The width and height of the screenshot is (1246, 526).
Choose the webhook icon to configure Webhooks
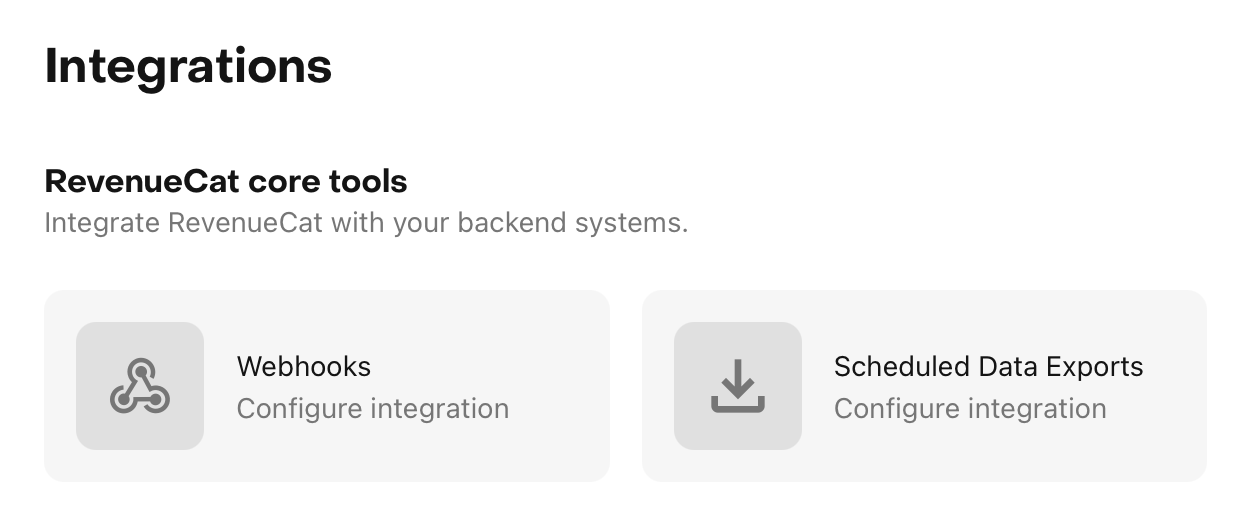[140, 386]
